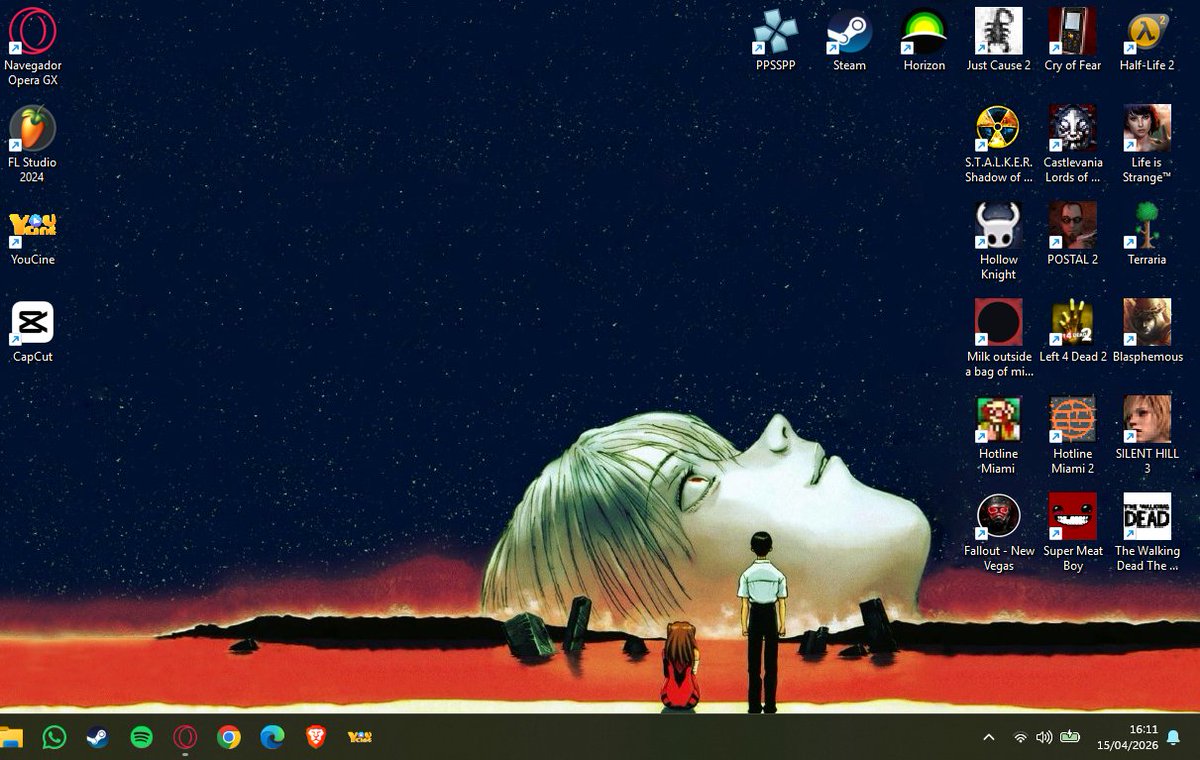
Task: Select the Terraria tree icon
Action: (1147, 234)
